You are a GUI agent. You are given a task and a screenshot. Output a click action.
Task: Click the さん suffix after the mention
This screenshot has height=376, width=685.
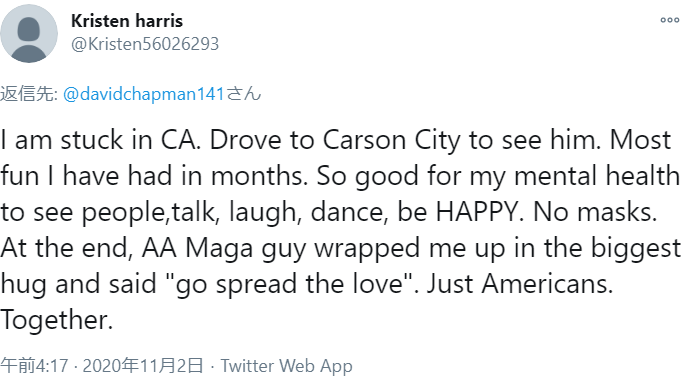coord(244,94)
